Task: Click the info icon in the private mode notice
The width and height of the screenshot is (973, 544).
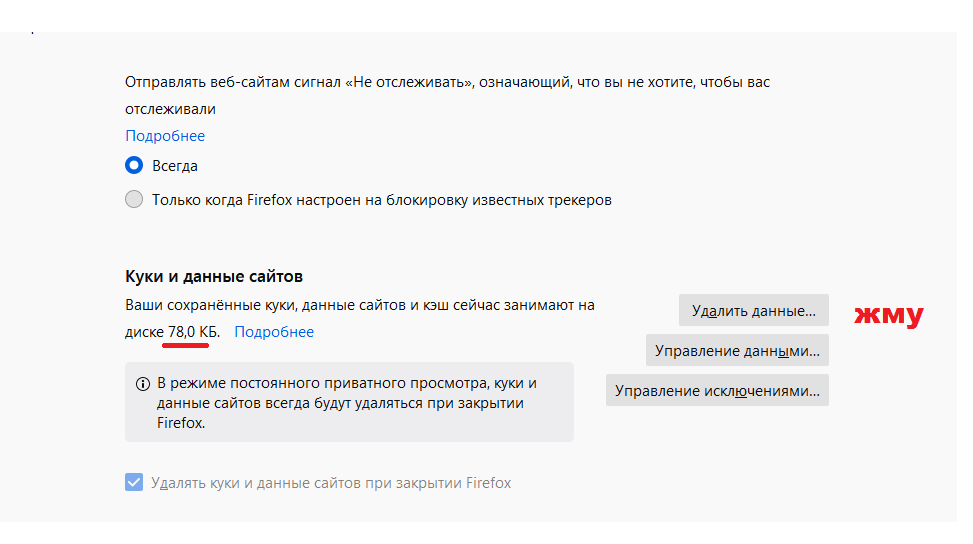Action: click(143, 384)
